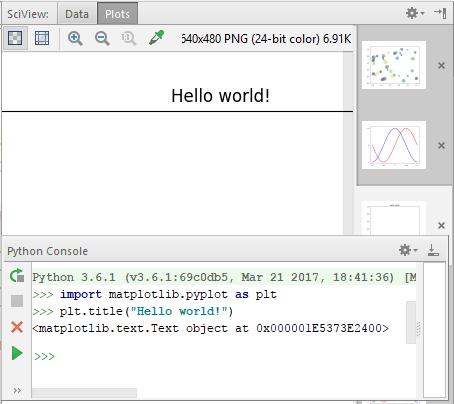Toggle the grid overlay icon
The width and height of the screenshot is (454, 404).
tap(42, 38)
